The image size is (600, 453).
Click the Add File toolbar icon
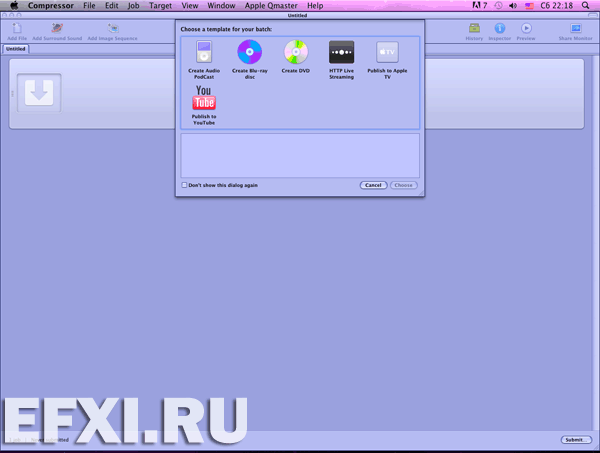pyautogui.click(x=17, y=29)
